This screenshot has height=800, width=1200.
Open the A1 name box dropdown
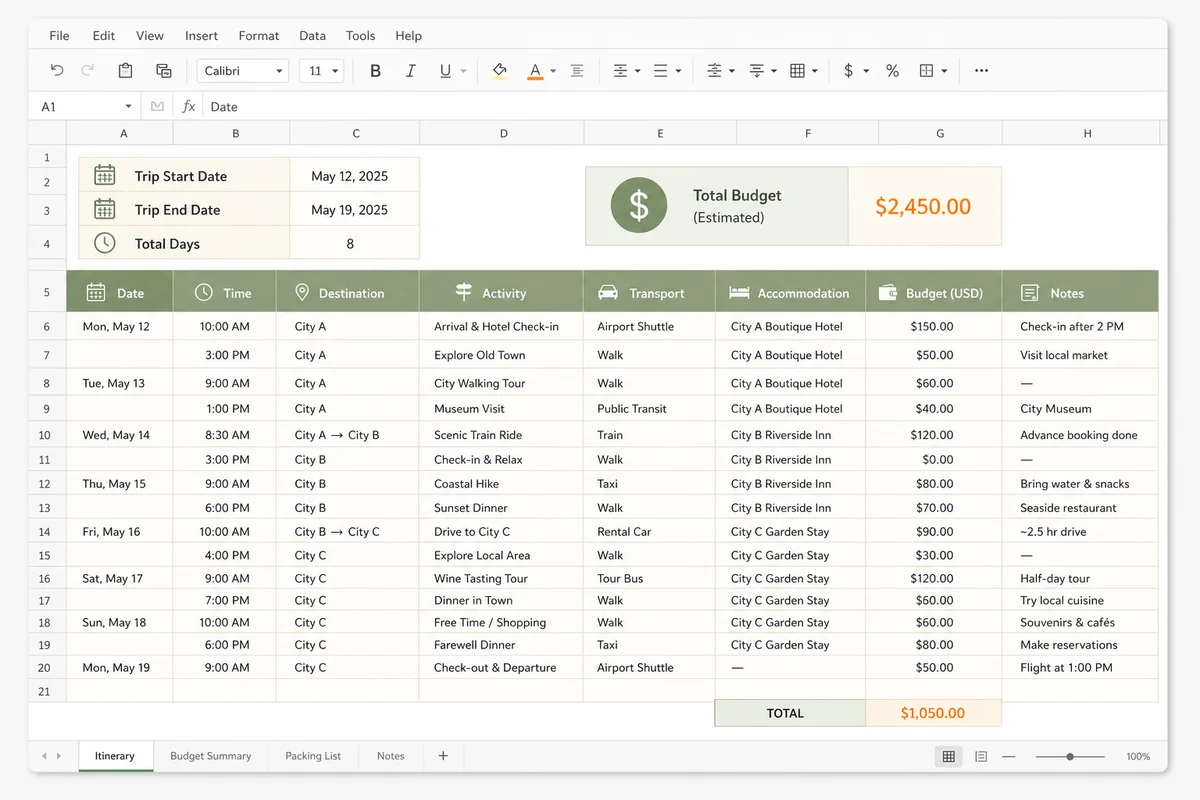pos(128,106)
